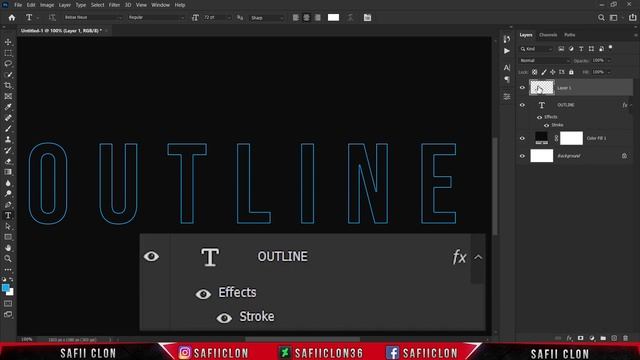
Task: Select the Brush tool
Action: [8, 129]
